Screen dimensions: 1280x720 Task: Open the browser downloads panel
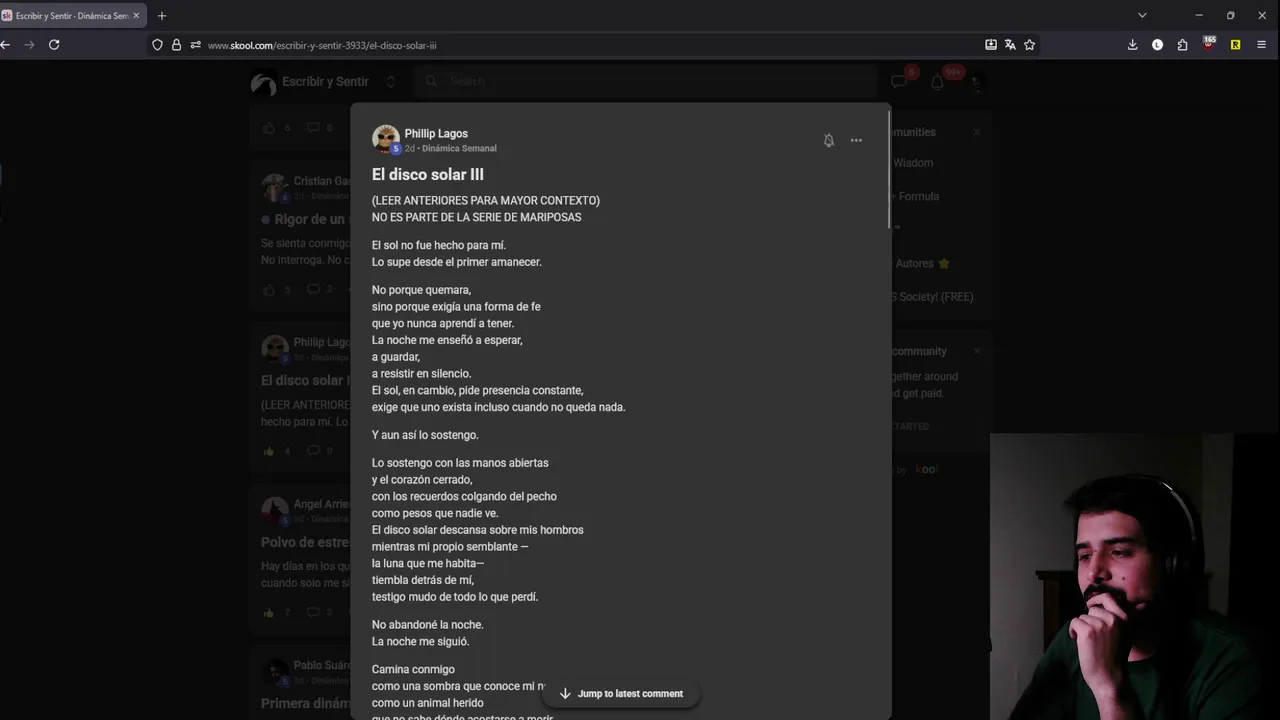[x=1132, y=45]
